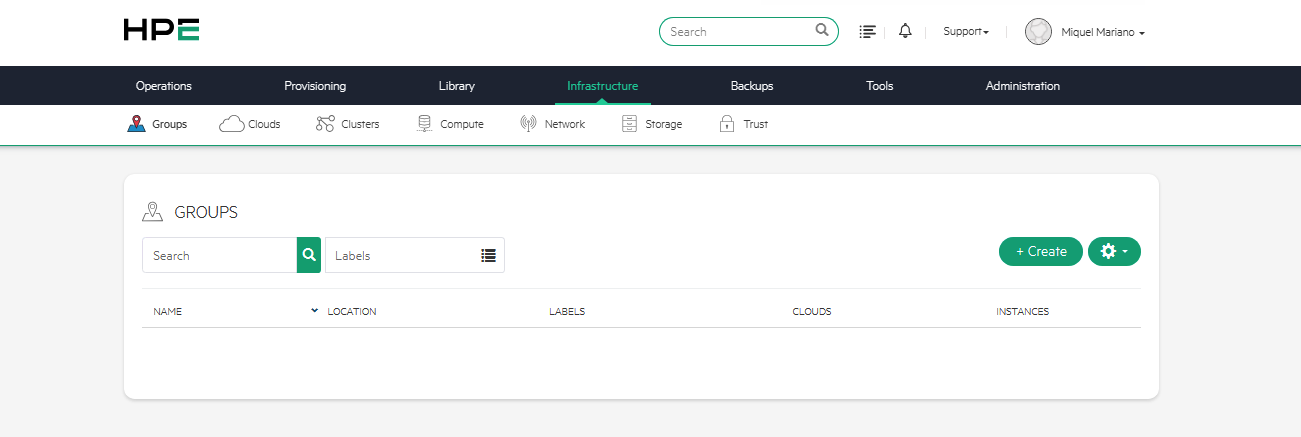Image resolution: width=1301 pixels, height=437 pixels.
Task: Click the Storage tab label
Action: (664, 125)
